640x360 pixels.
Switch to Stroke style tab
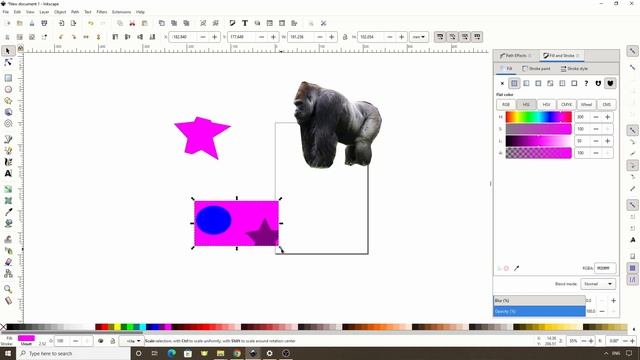(x=574, y=69)
